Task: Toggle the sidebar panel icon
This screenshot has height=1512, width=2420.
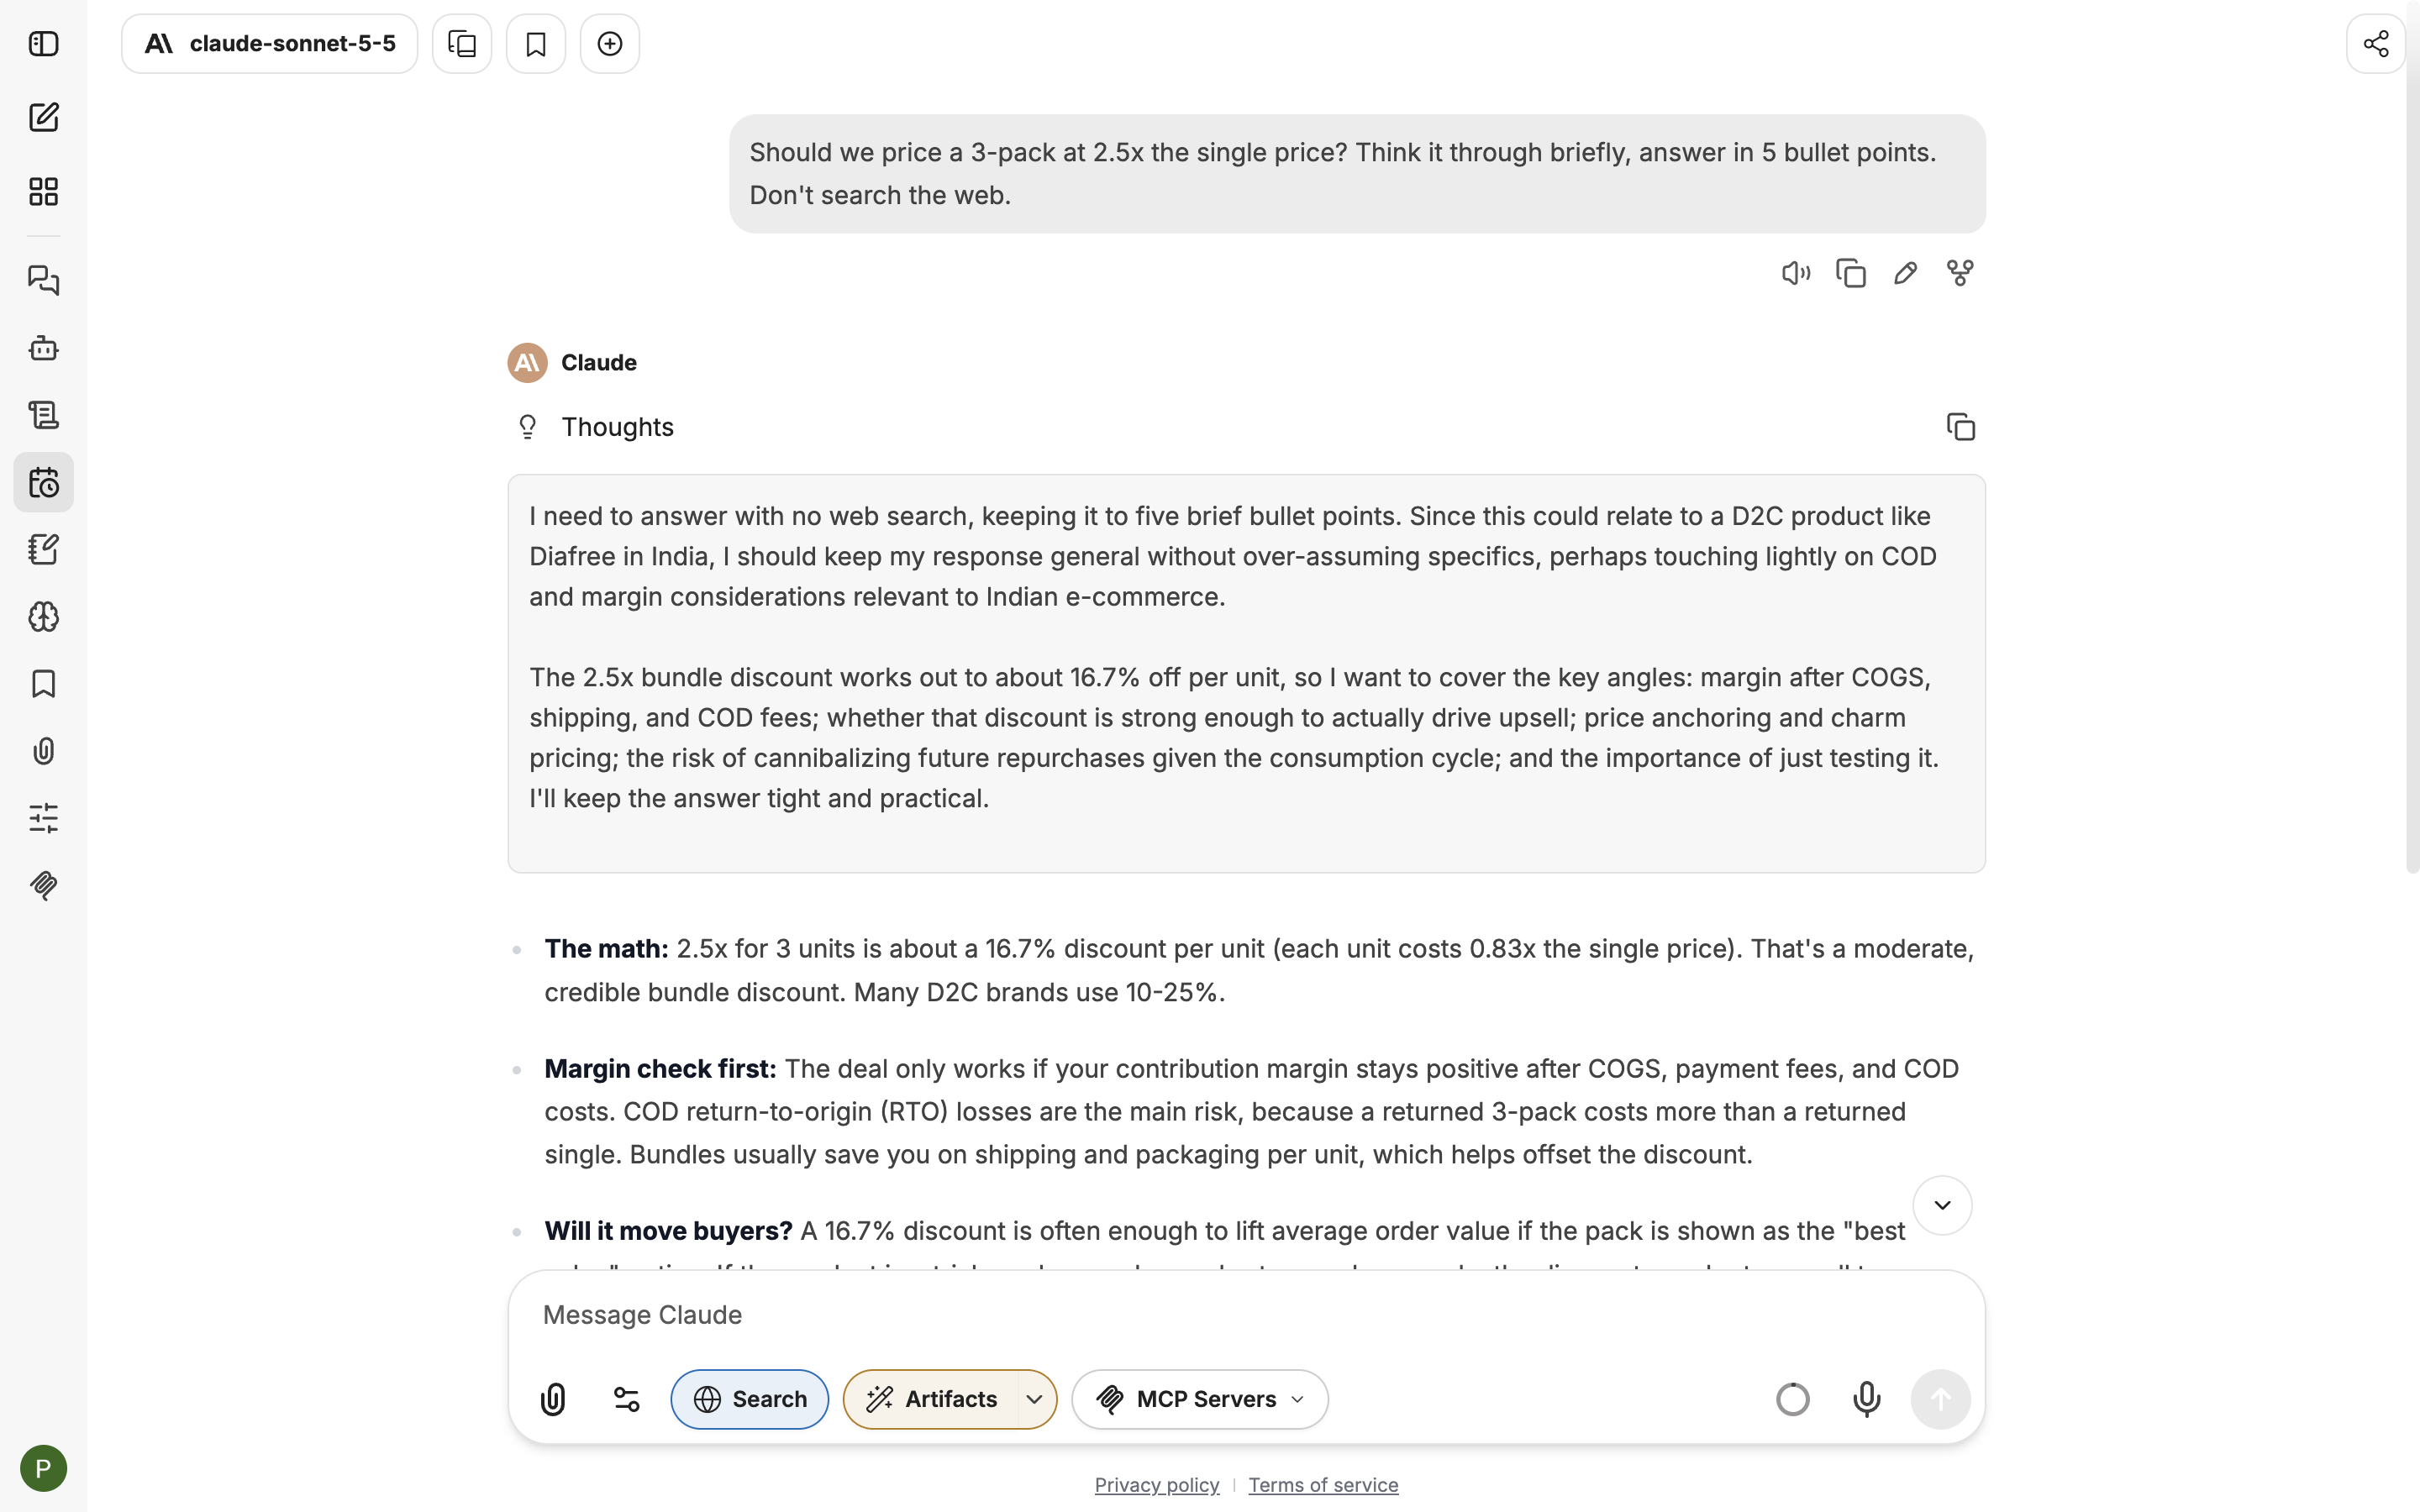Action: click(x=43, y=44)
